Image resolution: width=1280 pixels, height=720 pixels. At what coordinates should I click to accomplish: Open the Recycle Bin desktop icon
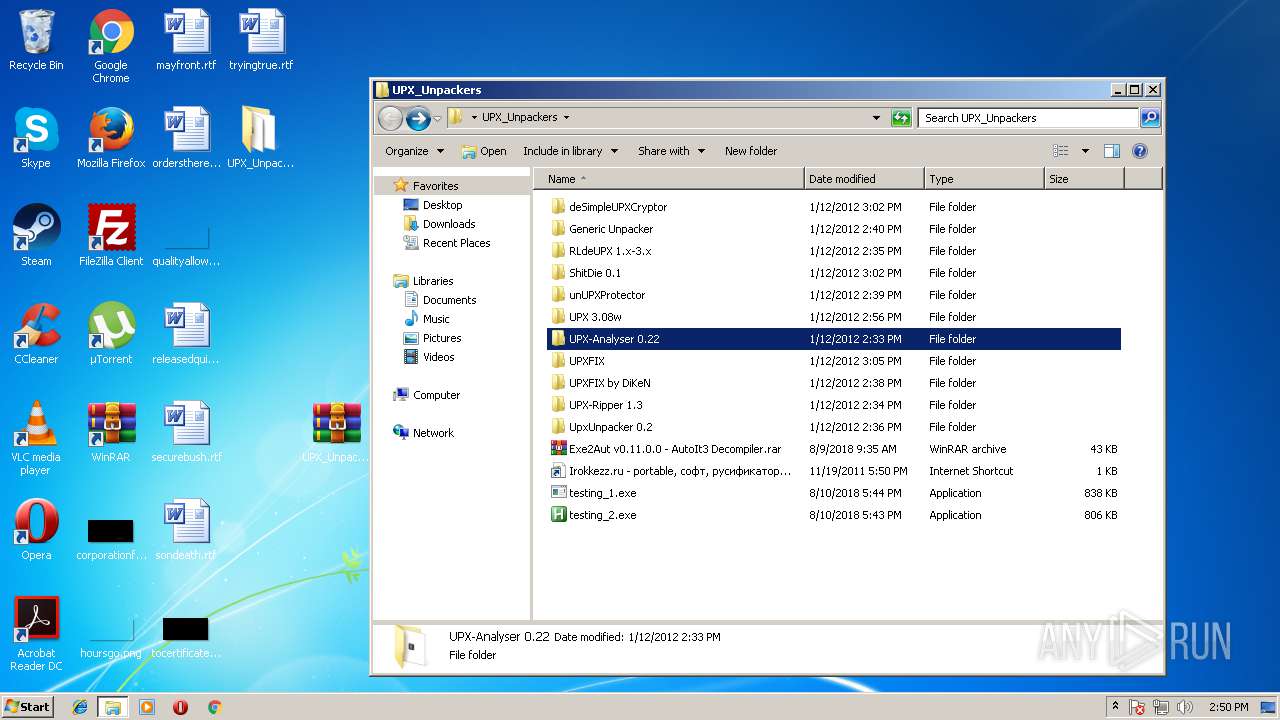(36, 41)
